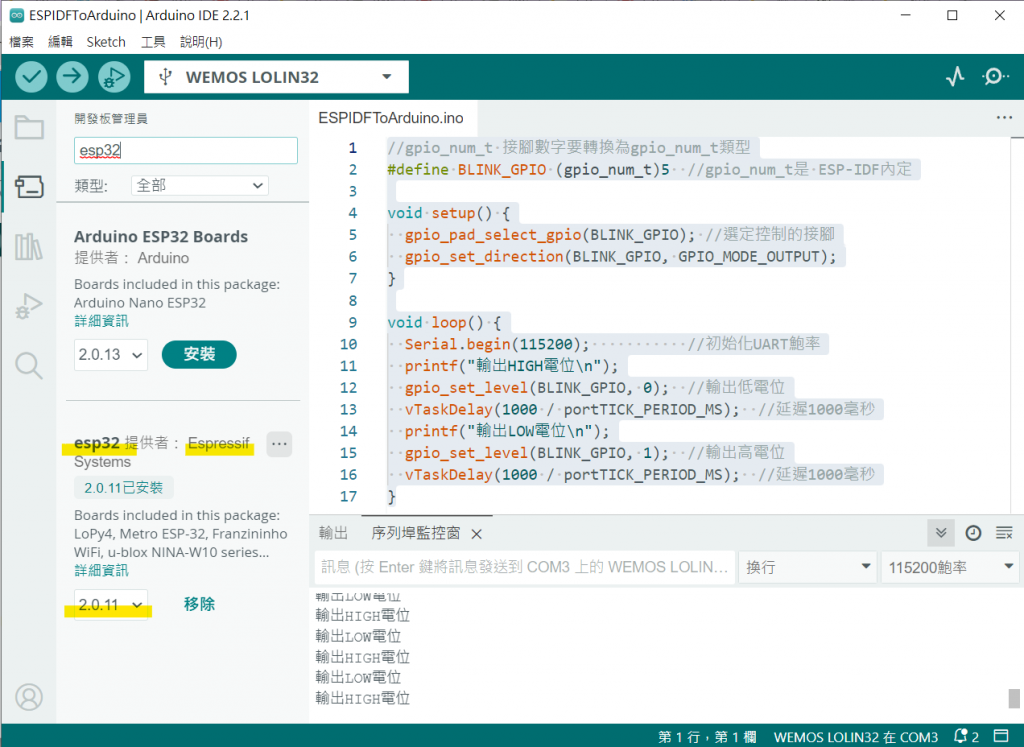Click the Verify sketch checkmark button
The height and width of the screenshot is (747, 1024).
coord(31,77)
